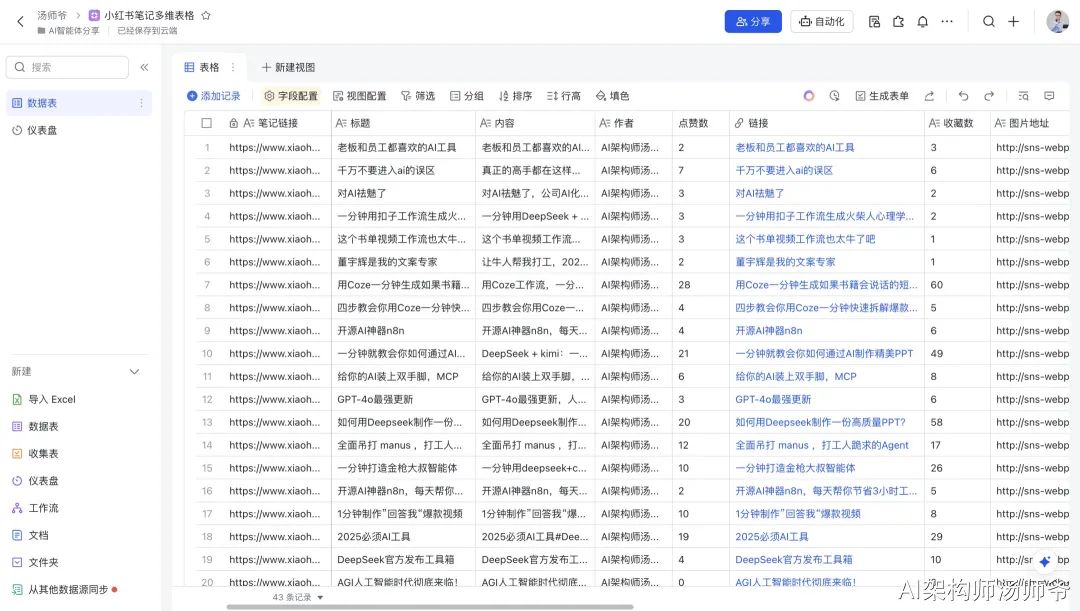Click 新建视图 to create a view
This screenshot has height=611, width=1080.
pyautogui.click(x=288, y=67)
